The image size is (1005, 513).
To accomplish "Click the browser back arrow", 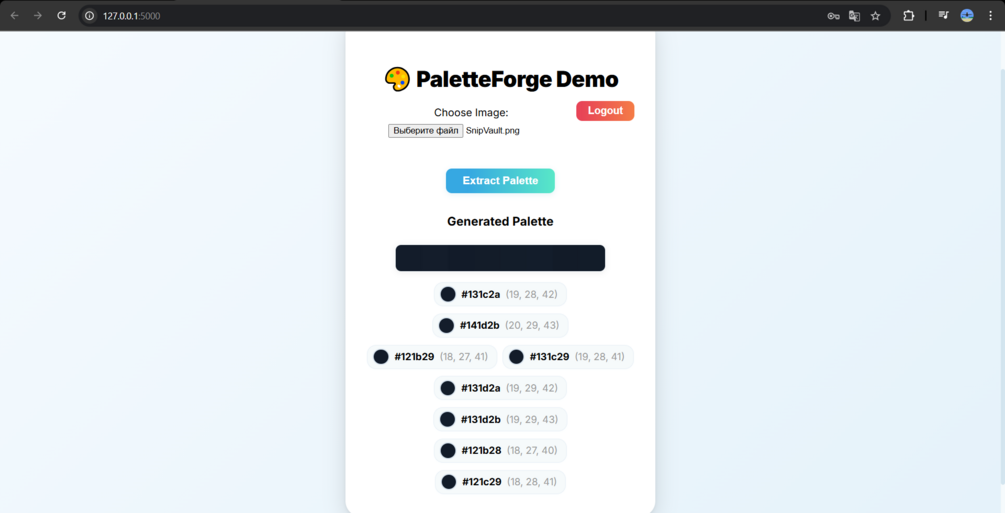I will point(14,16).
